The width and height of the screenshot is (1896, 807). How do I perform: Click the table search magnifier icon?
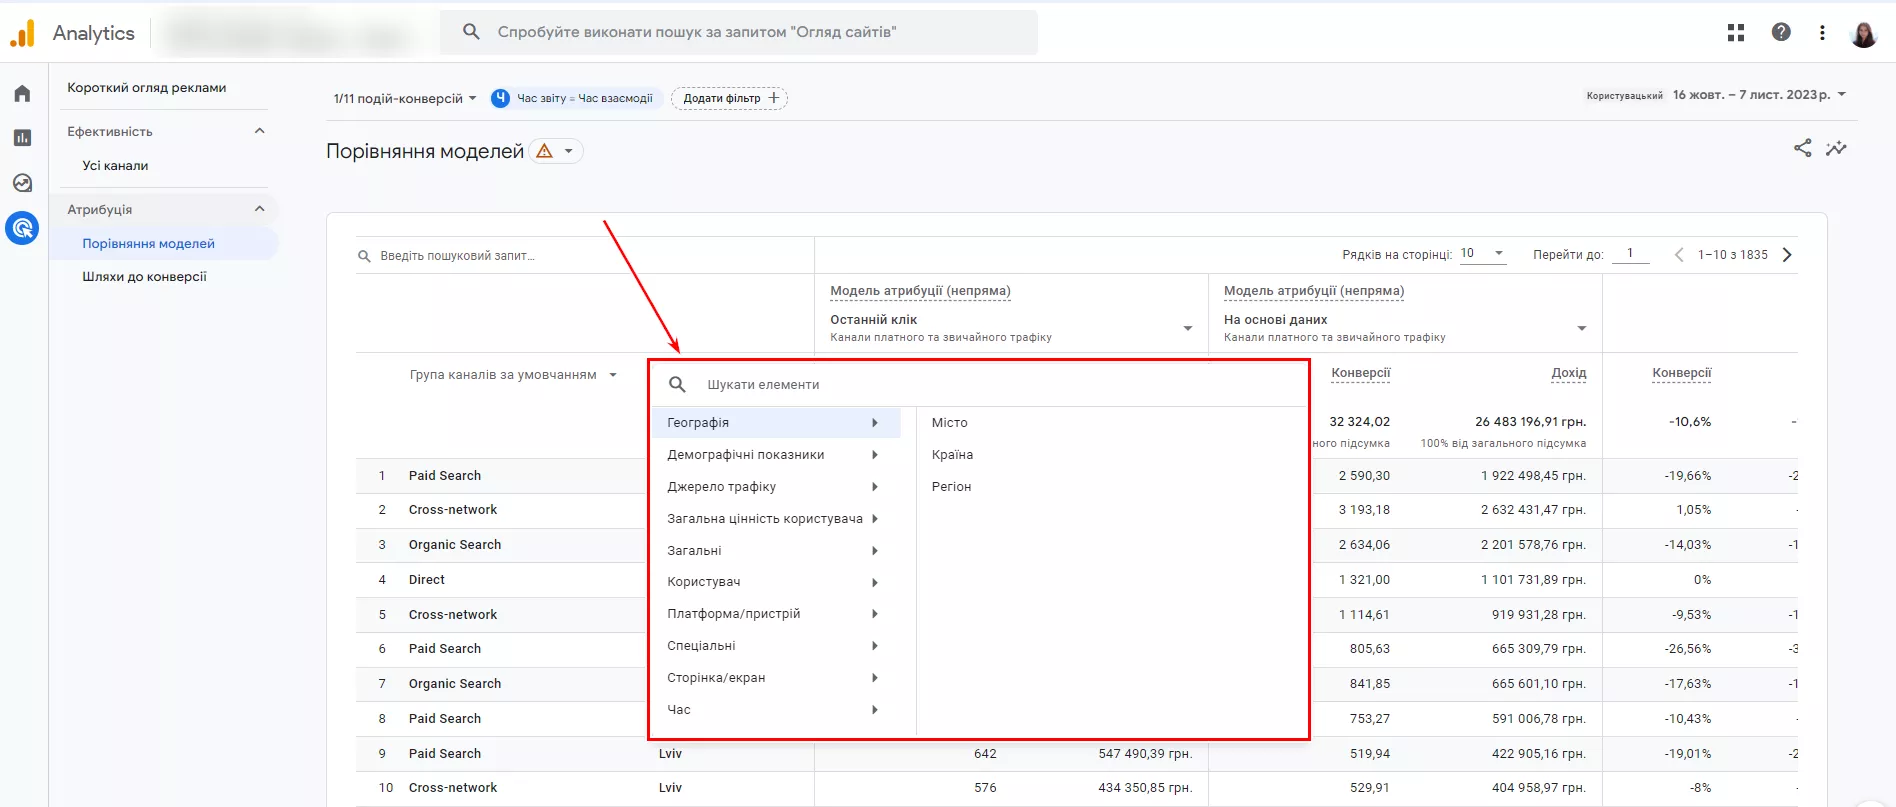coord(364,256)
